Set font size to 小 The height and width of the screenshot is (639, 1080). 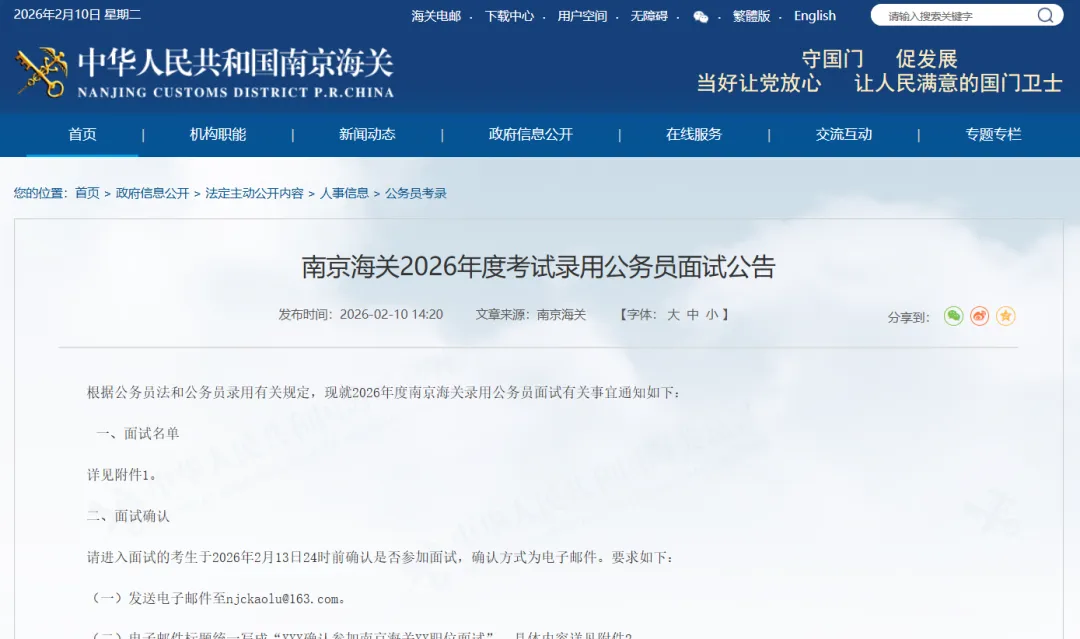pos(712,315)
